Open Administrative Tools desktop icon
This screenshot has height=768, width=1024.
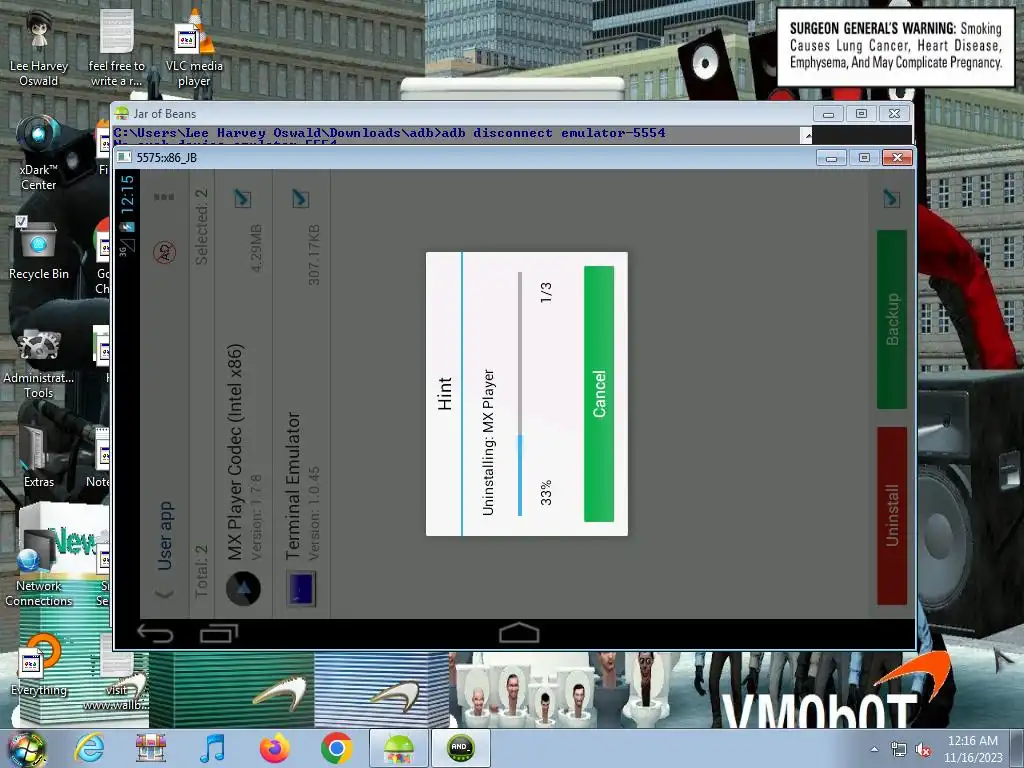coord(39,362)
